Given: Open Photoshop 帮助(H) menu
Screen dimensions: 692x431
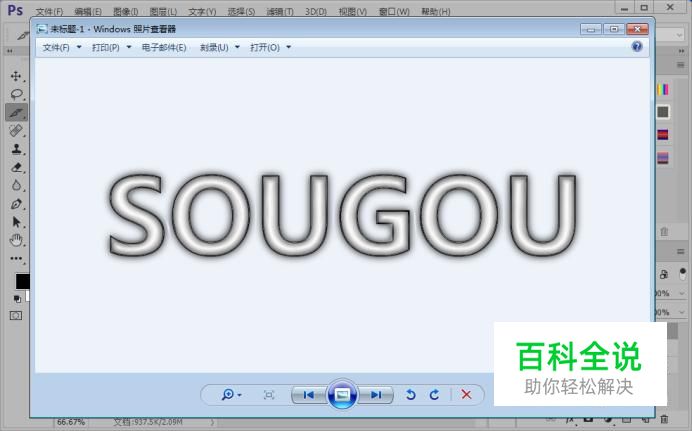Looking at the screenshot, I should (x=436, y=11).
